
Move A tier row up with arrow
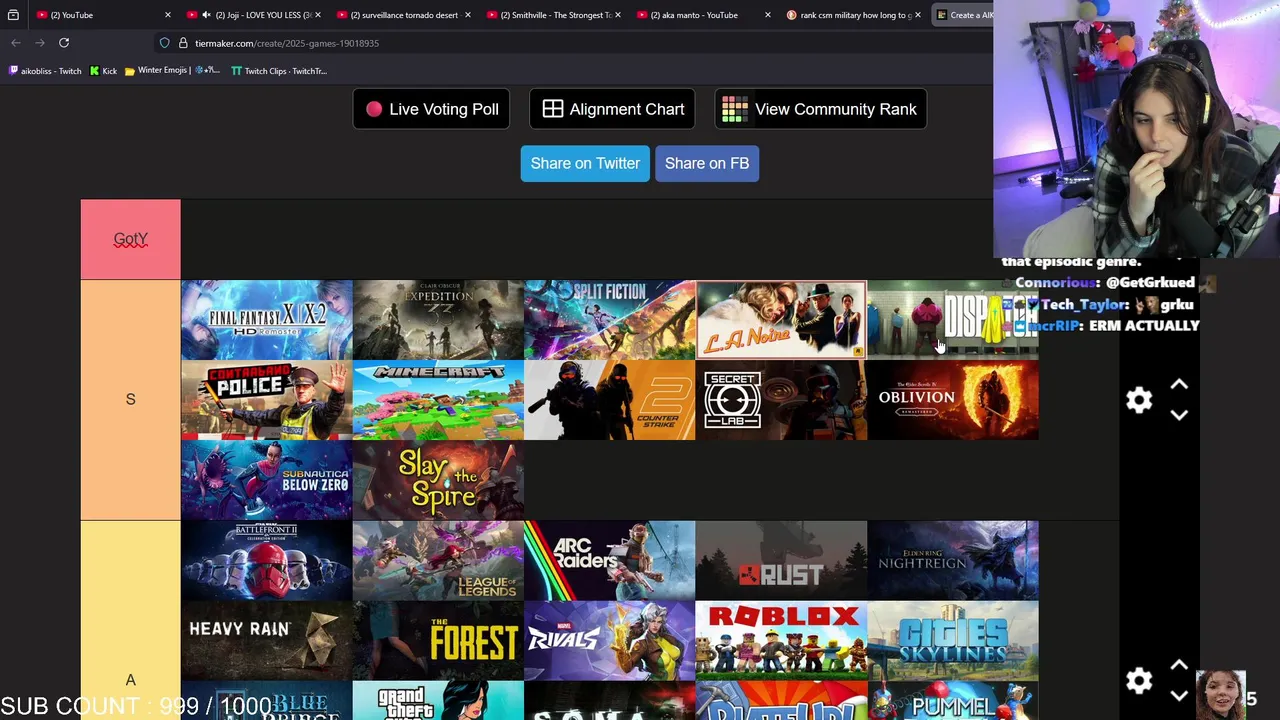(x=1179, y=665)
